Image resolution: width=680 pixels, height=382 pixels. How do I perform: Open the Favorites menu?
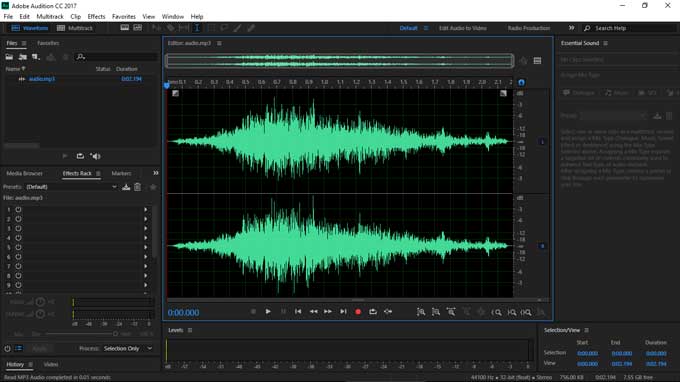124,16
